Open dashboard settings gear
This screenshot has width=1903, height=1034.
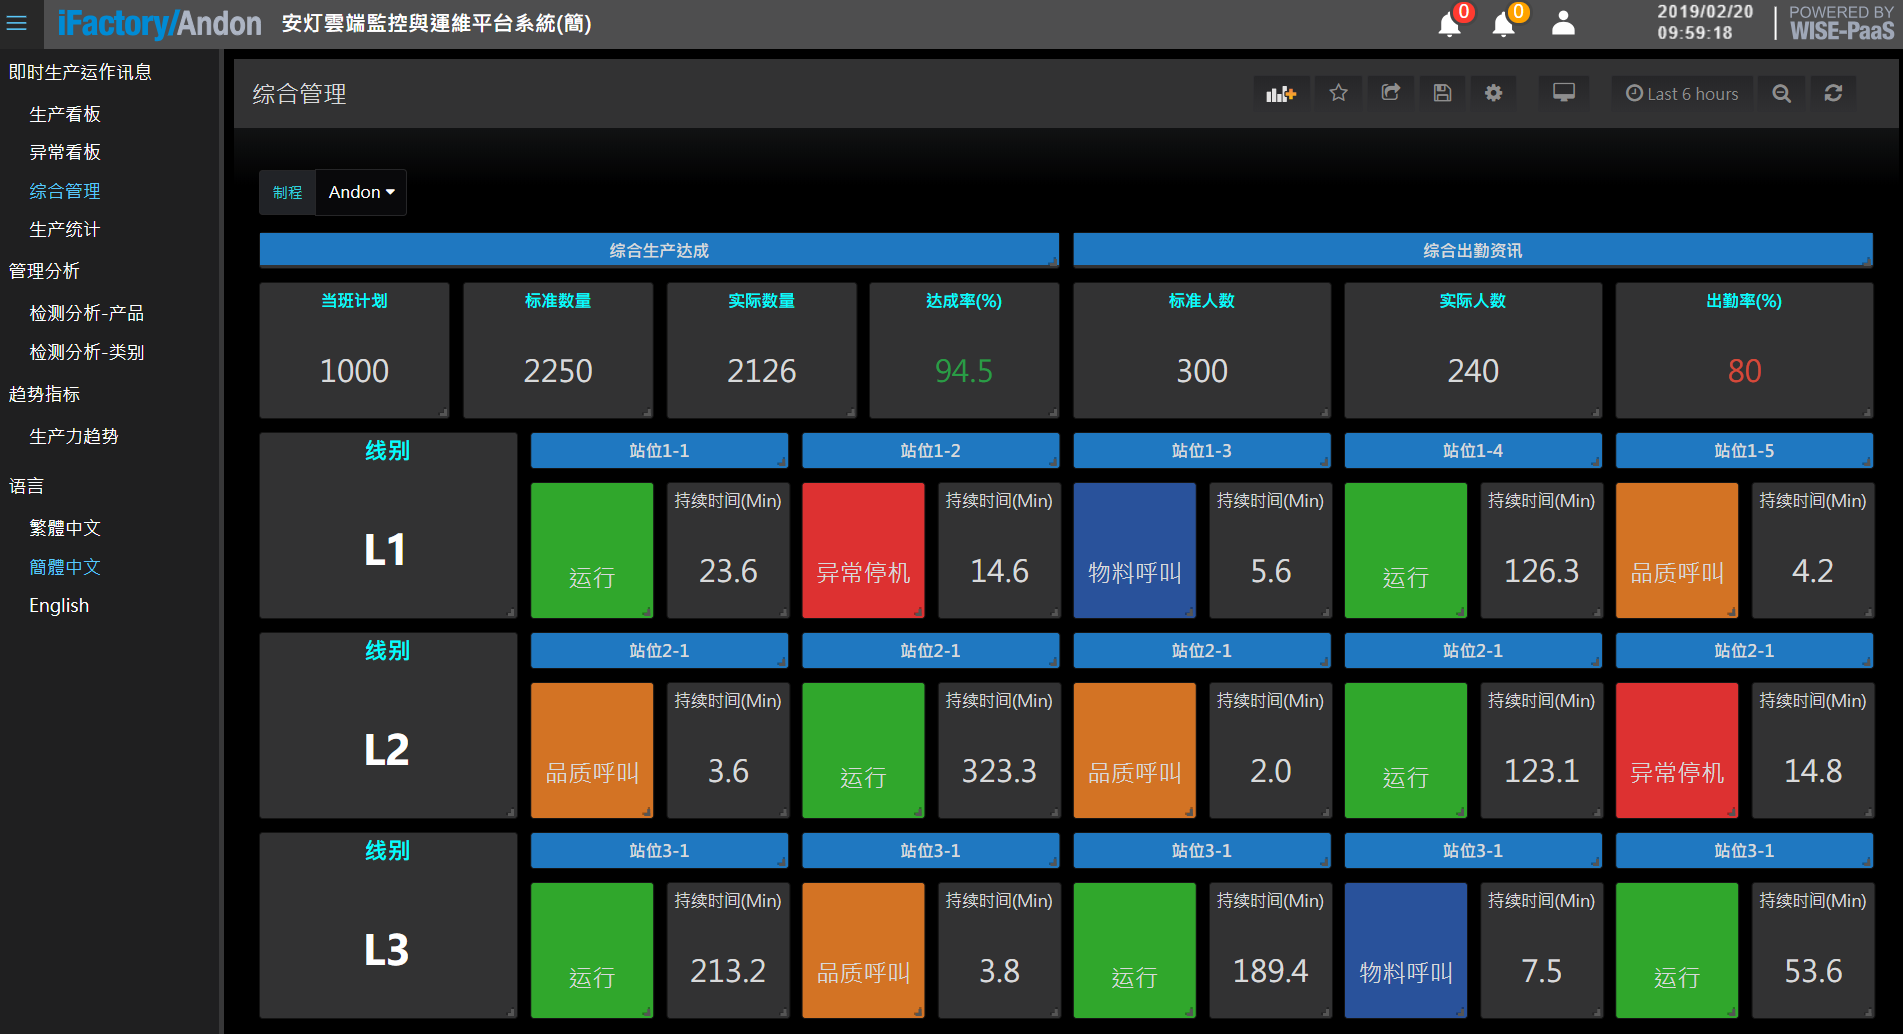tap(1493, 93)
